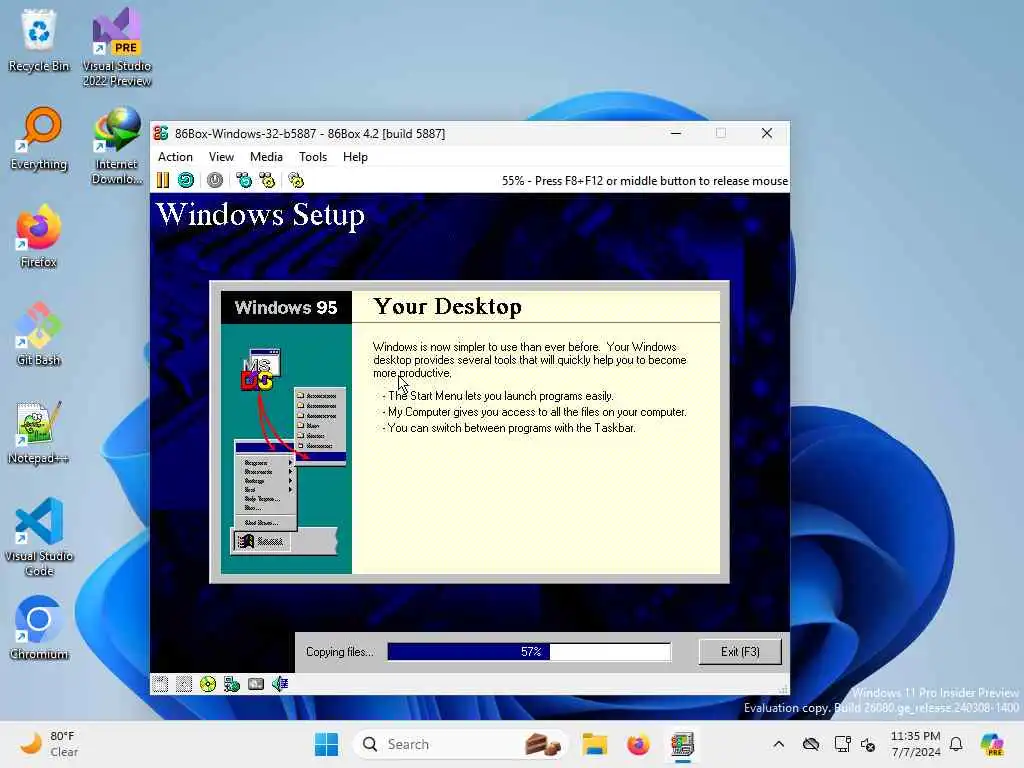The height and width of the screenshot is (768, 1024).
Task: Click the CD-ROM drive status icon
Action: (x=208, y=684)
